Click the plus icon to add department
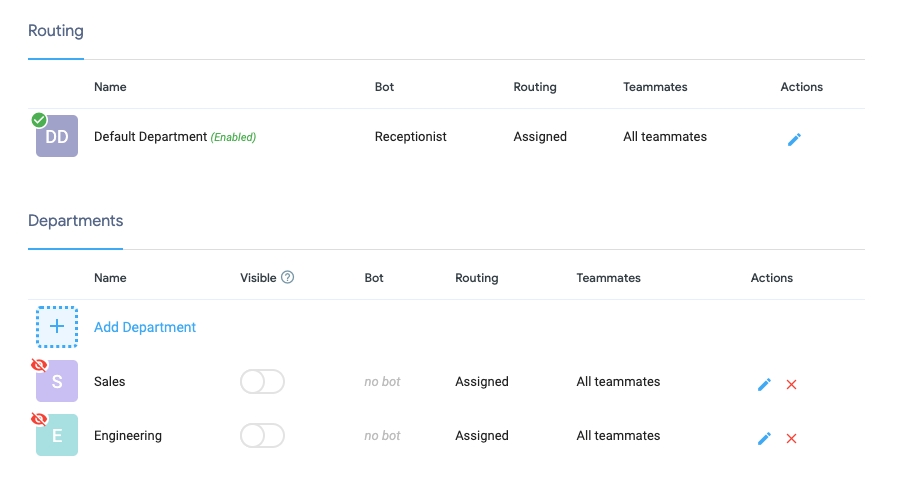 pyautogui.click(x=57, y=327)
